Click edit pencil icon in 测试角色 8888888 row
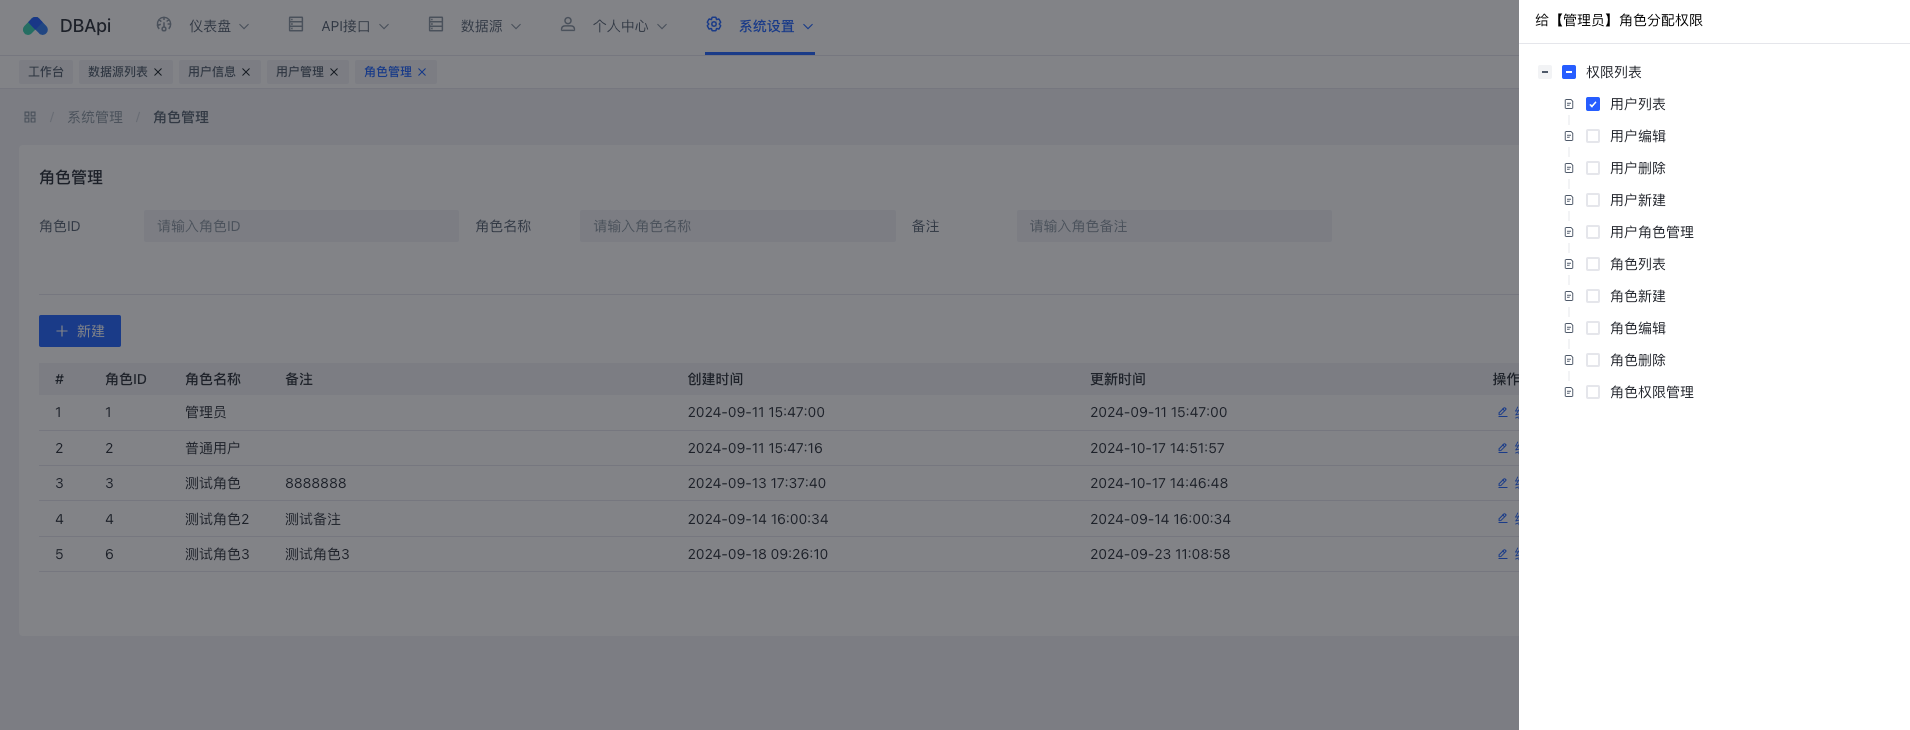Screen dimensions: 1910x730 tap(1502, 483)
